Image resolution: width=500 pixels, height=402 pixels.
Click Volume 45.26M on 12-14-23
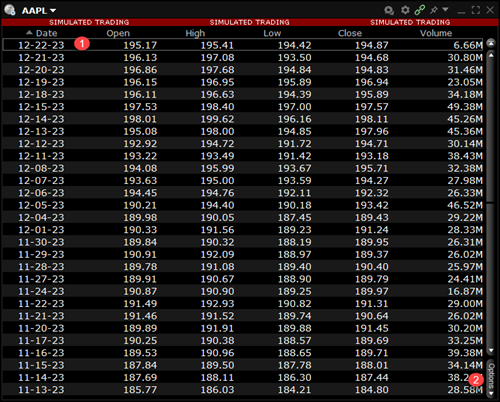(465, 119)
